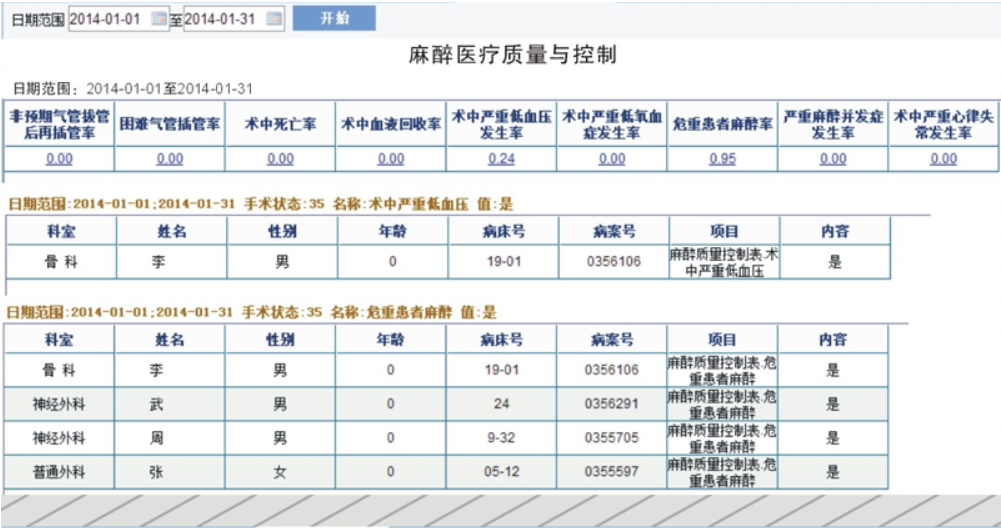Click 0.00 under 术中严重心律失常发生率

[x=943, y=159]
